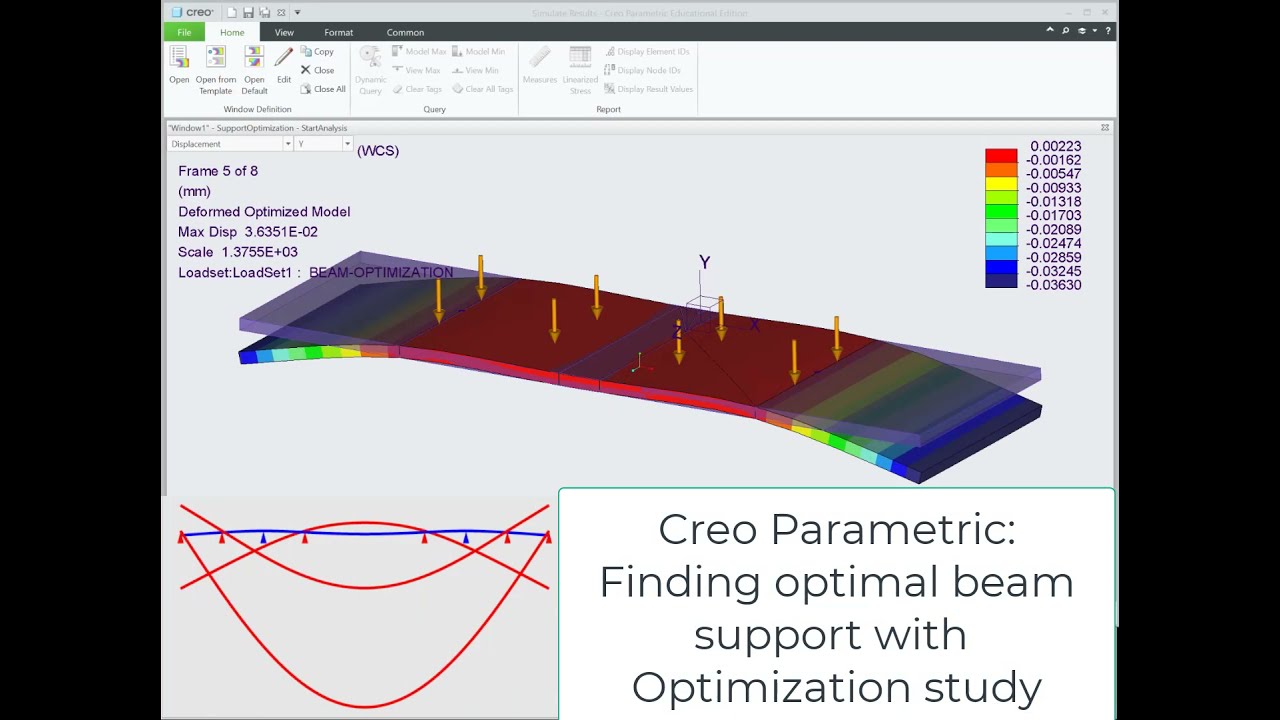
Task: Click the Copy window definition button
Action: tap(317, 51)
